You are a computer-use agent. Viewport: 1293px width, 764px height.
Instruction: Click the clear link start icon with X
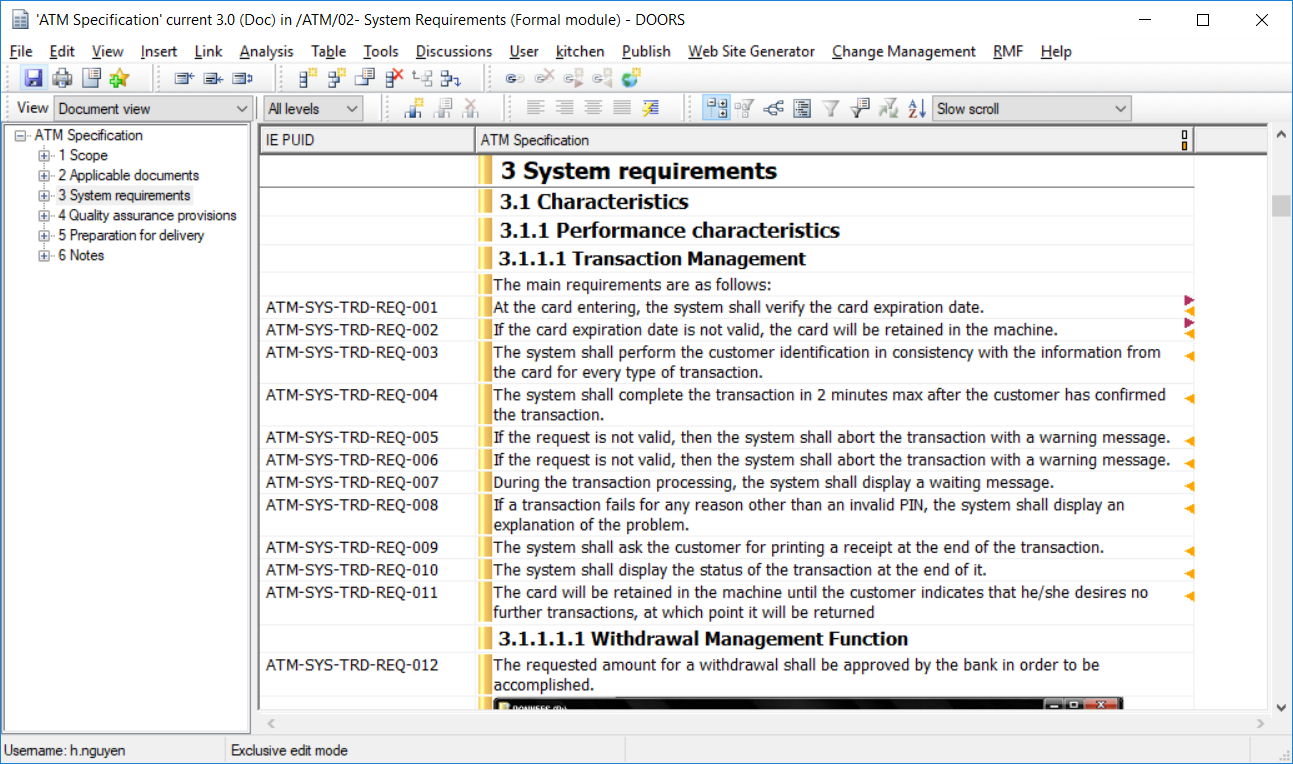click(544, 77)
